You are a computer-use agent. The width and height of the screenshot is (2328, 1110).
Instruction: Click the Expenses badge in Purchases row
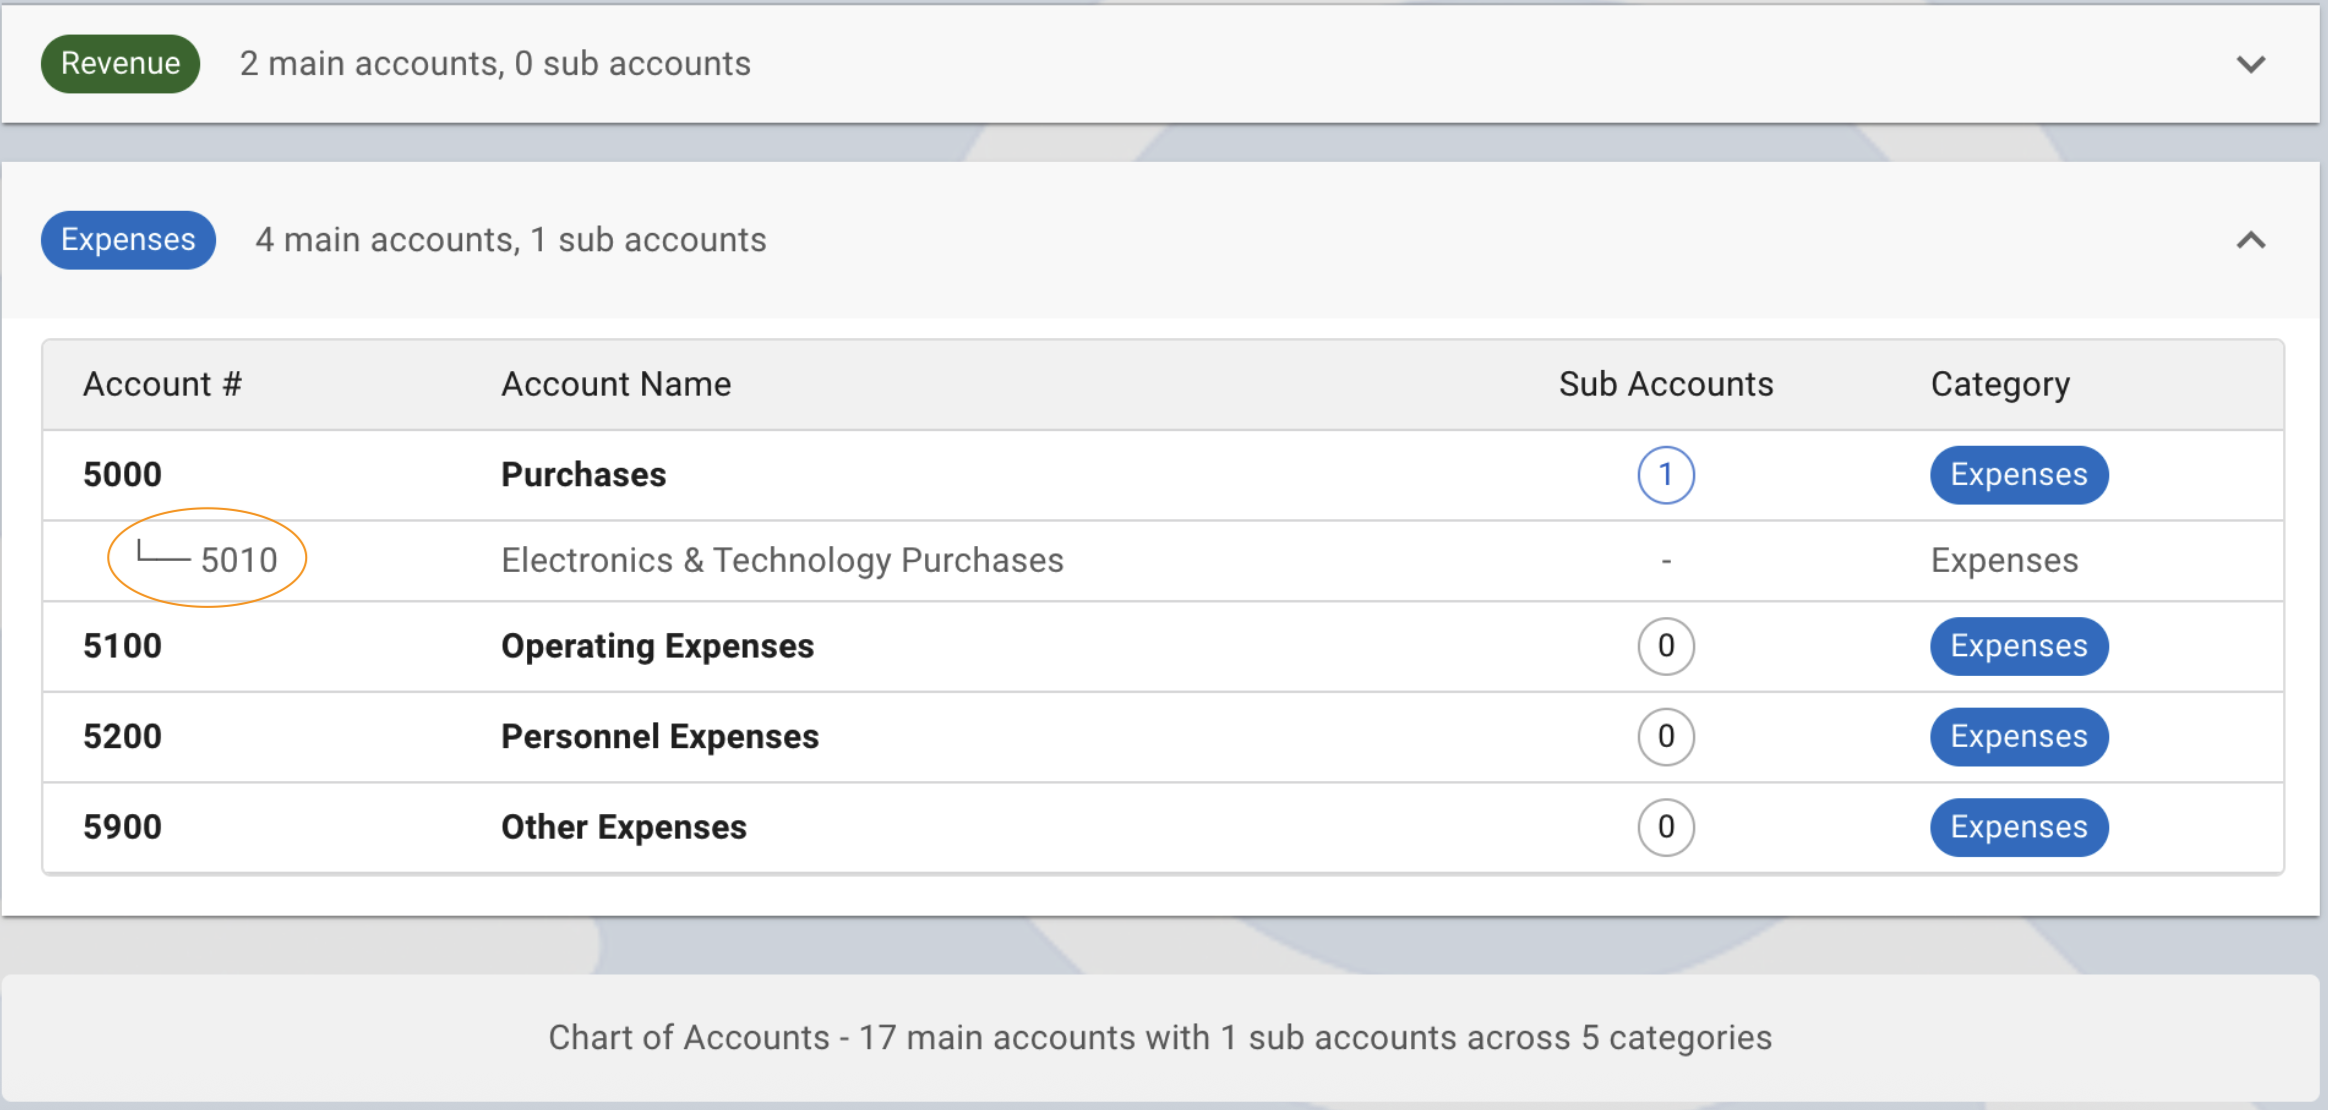[x=2019, y=475]
